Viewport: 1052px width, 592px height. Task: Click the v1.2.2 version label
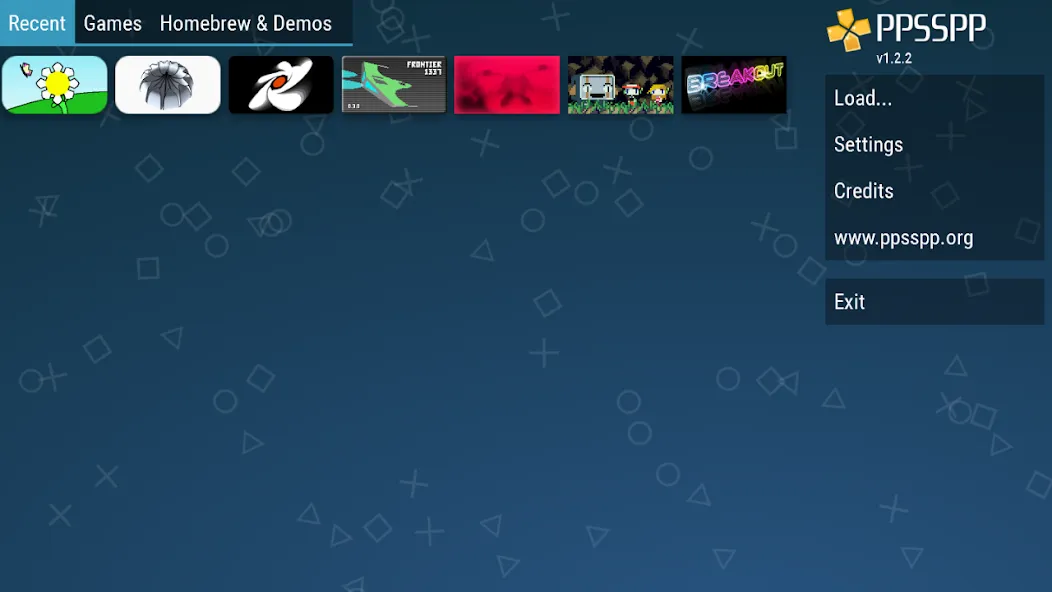point(894,59)
